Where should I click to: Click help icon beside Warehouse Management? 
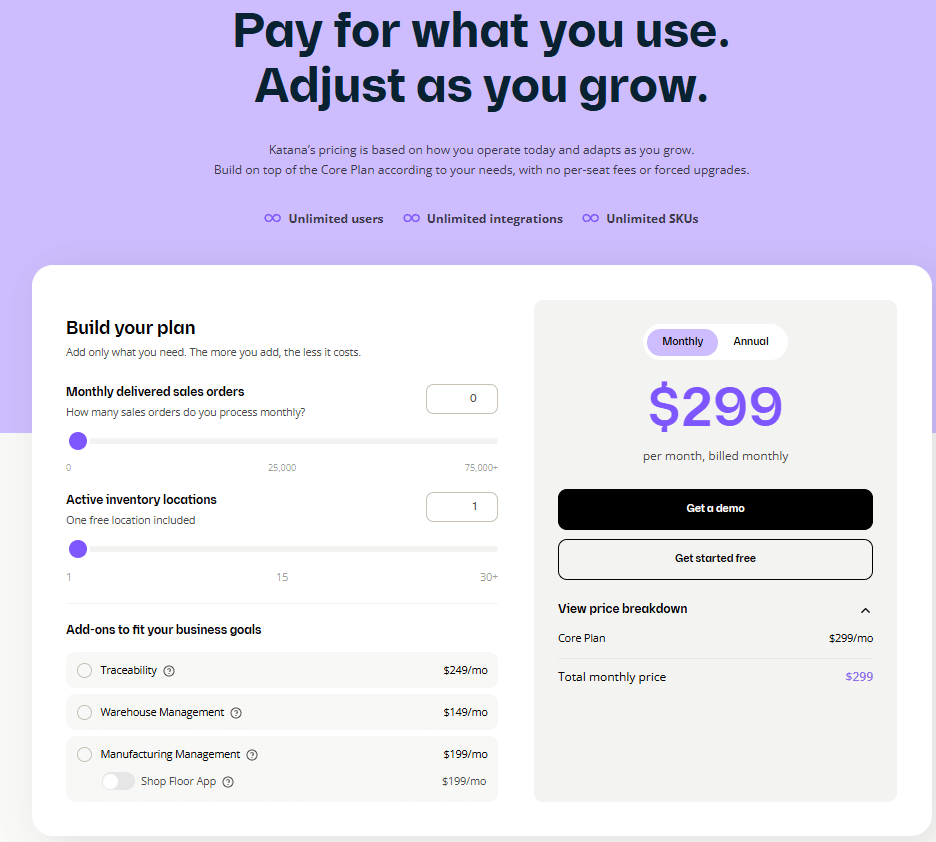(236, 713)
